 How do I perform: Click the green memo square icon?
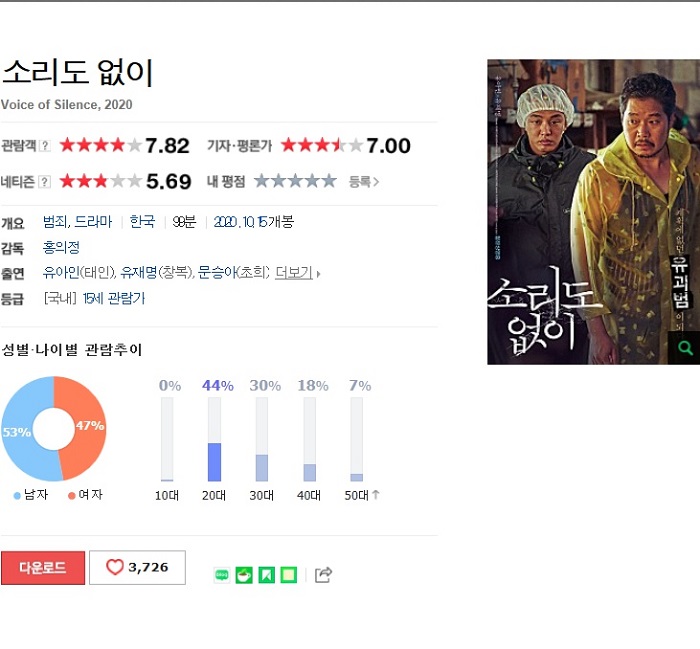pyautogui.click(x=288, y=575)
